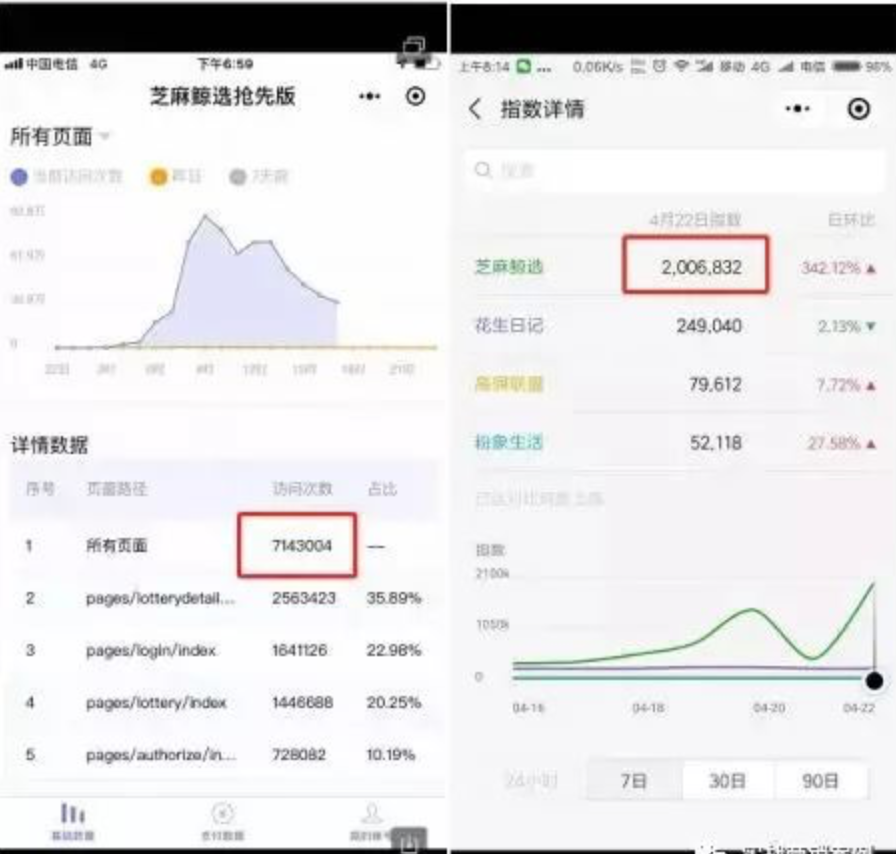Image resolution: width=896 pixels, height=854 pixels.
Task: Open the three-dots menu in 芝麻鲸选抢先版 header
Action: [x=370, y=96]
